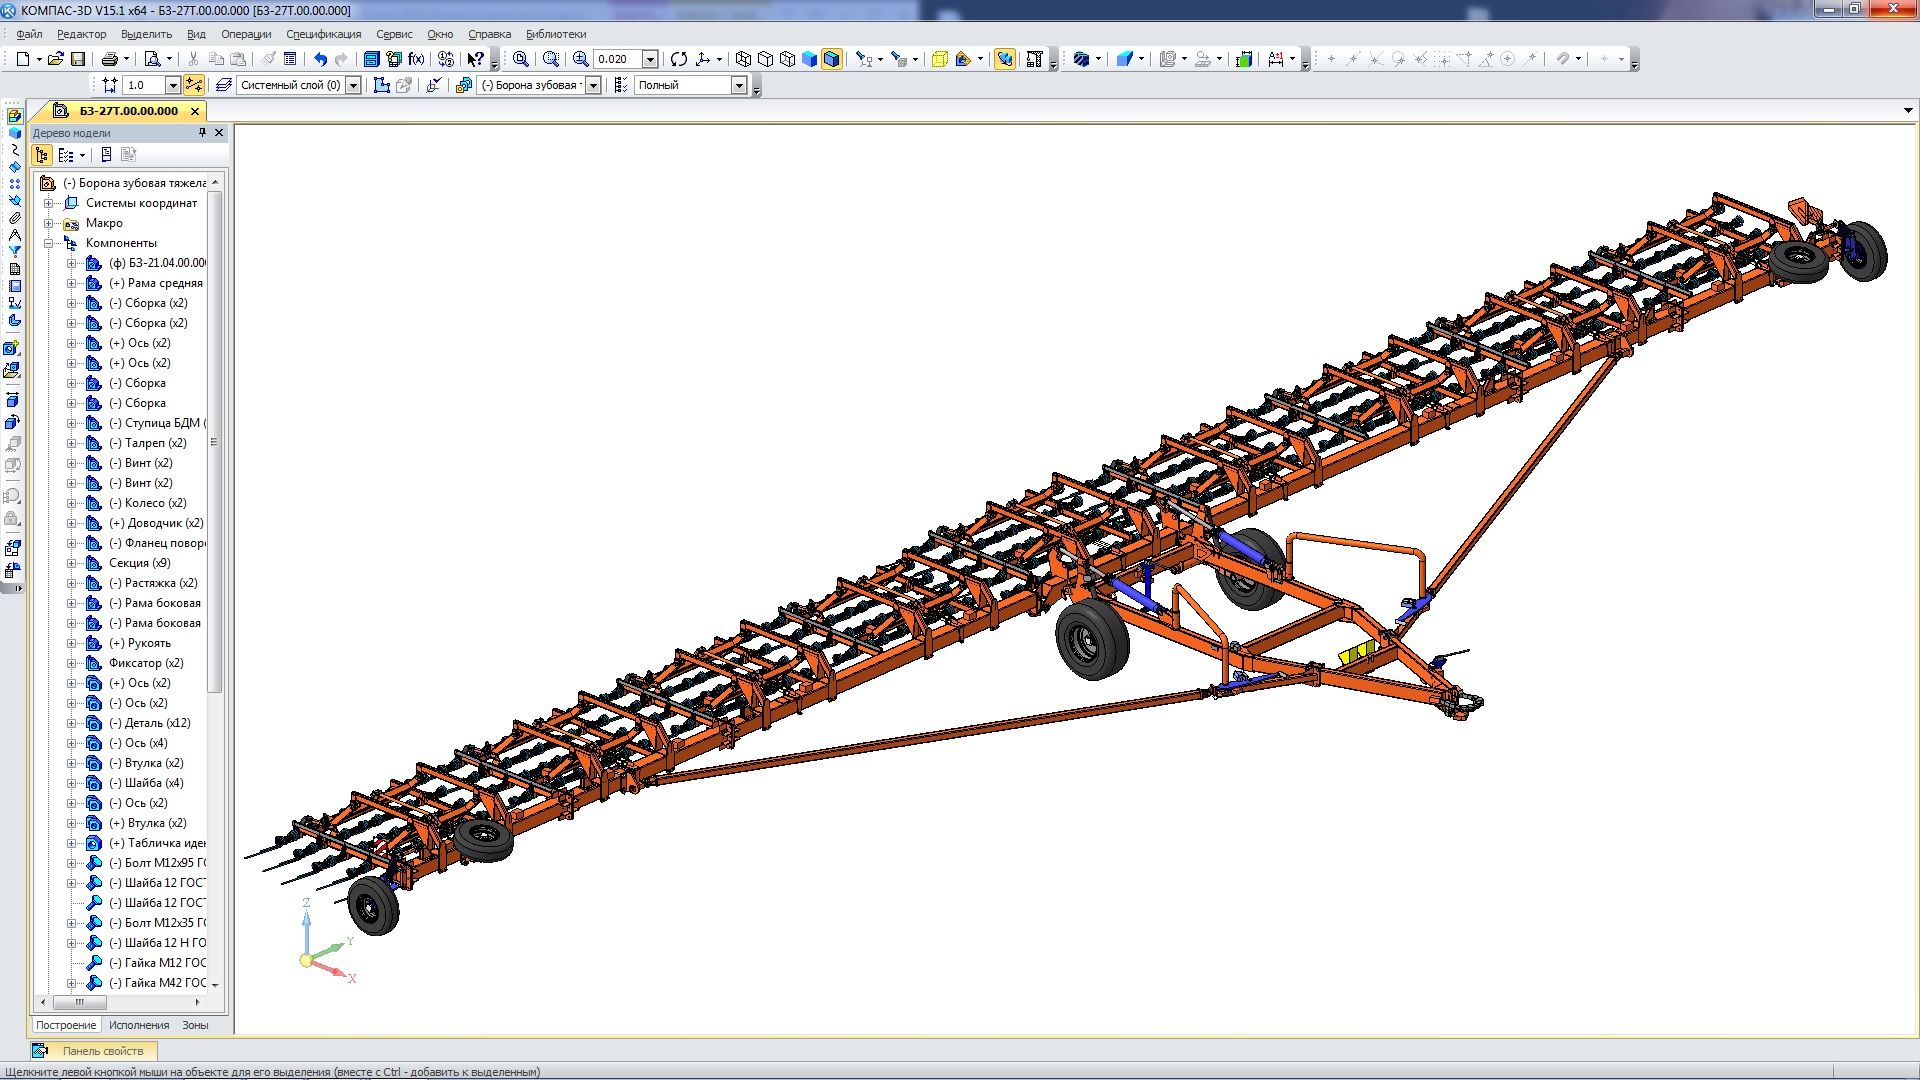
Task: Click the Print icon in toolbar
Action: [x=110, y=59]
